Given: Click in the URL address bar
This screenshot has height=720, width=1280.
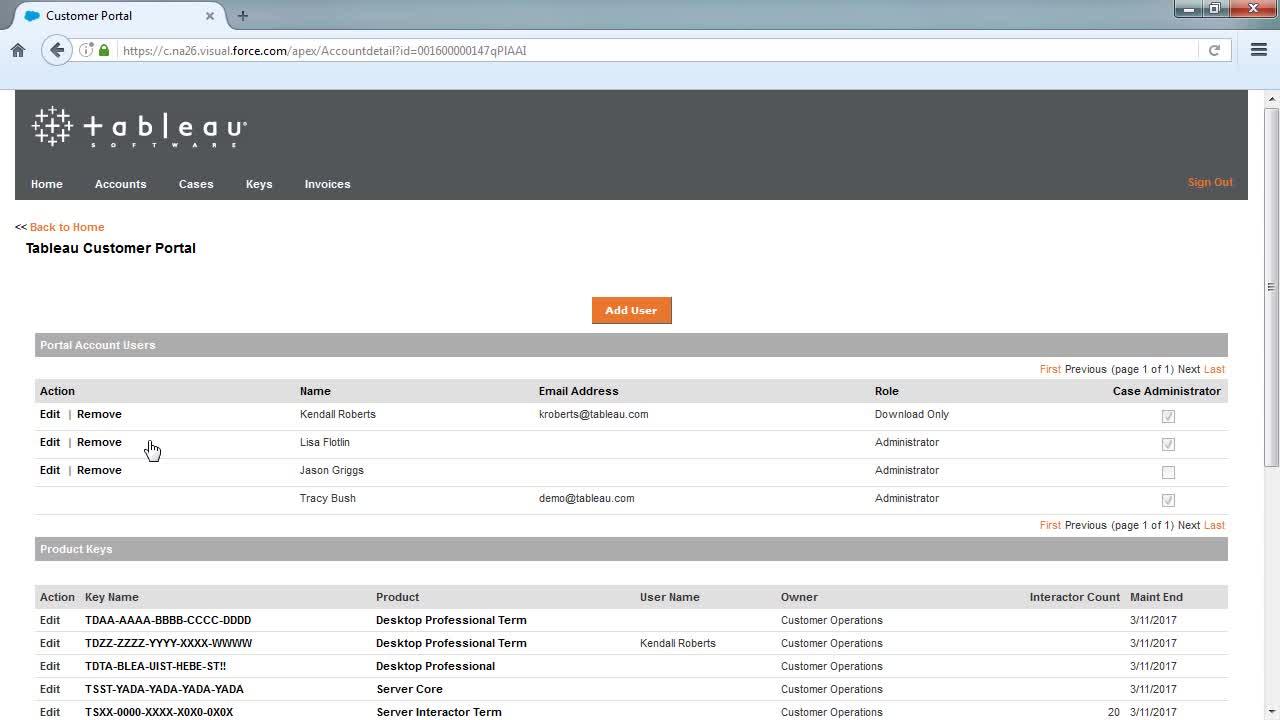Looking at the screenshot, I should tap(650, 50).
